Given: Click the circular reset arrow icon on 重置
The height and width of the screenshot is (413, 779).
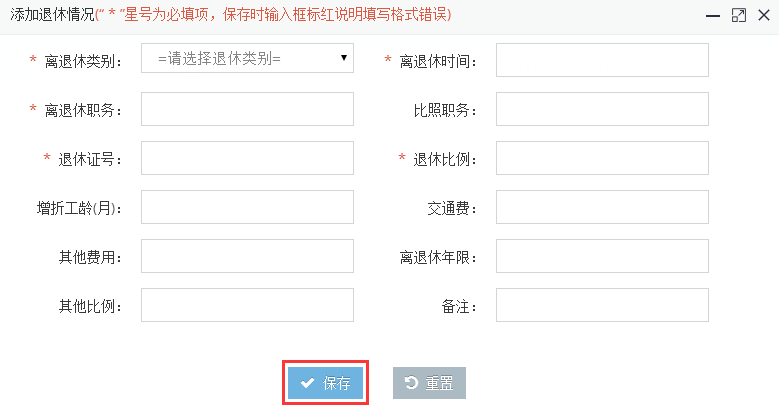Looking at the screenshot, I should [x=411, y=382].
